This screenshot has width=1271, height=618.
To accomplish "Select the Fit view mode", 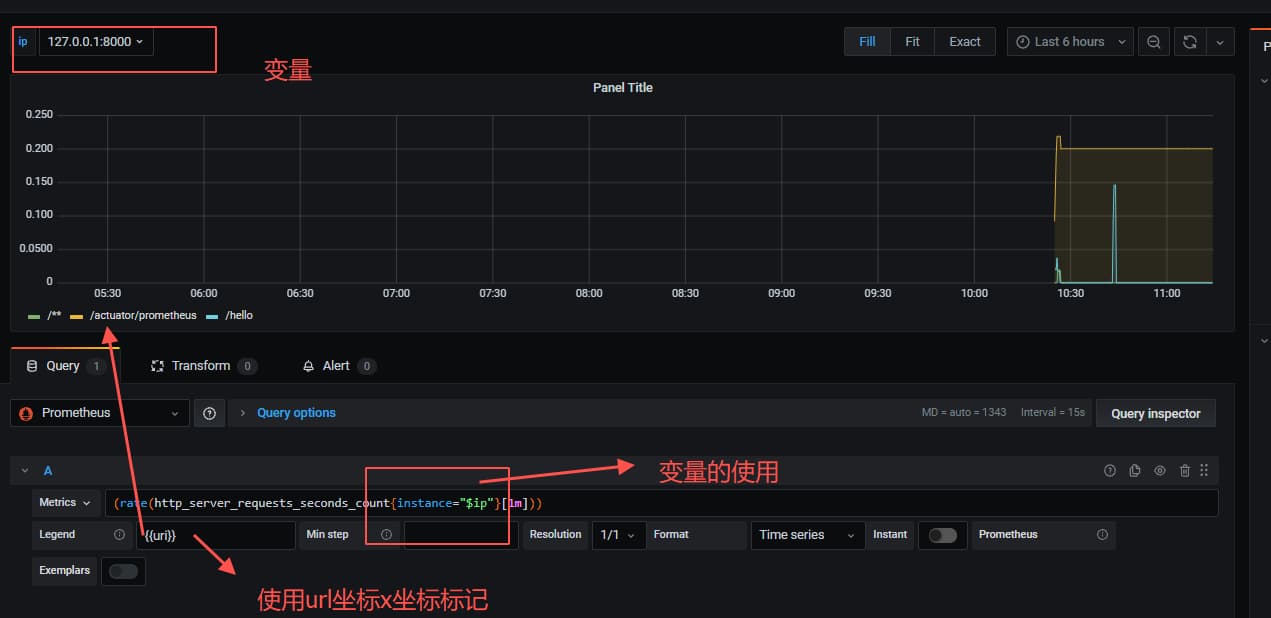I will (912, 42).
